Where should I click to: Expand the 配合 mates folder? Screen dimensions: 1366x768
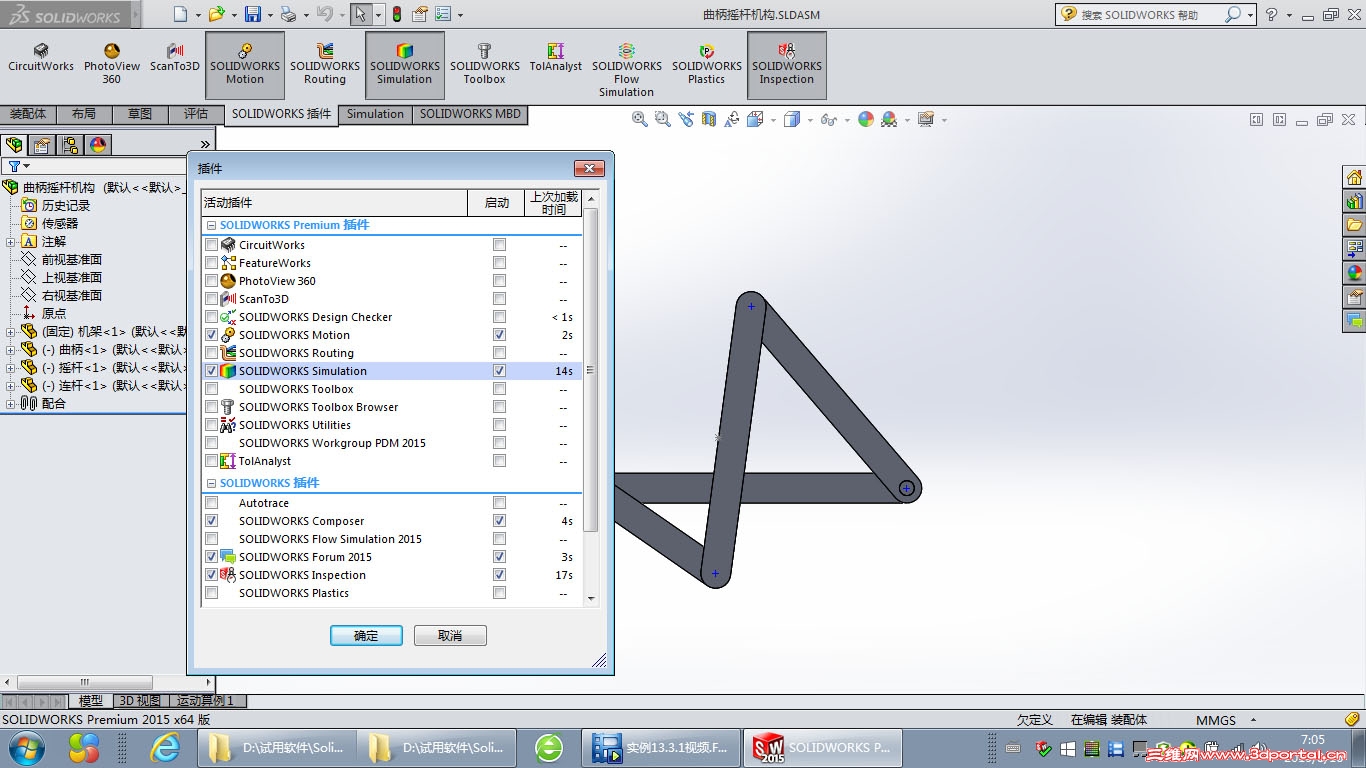coord(10,404)
